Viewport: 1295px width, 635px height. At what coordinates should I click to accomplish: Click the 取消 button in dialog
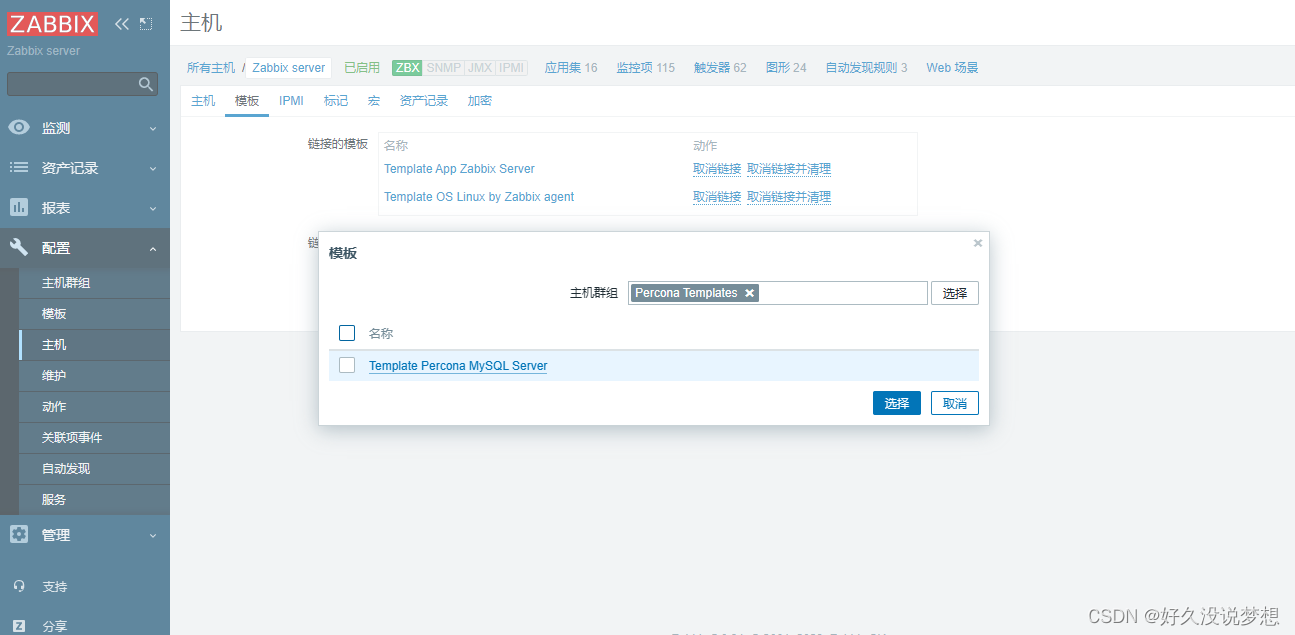coord(955,403)
